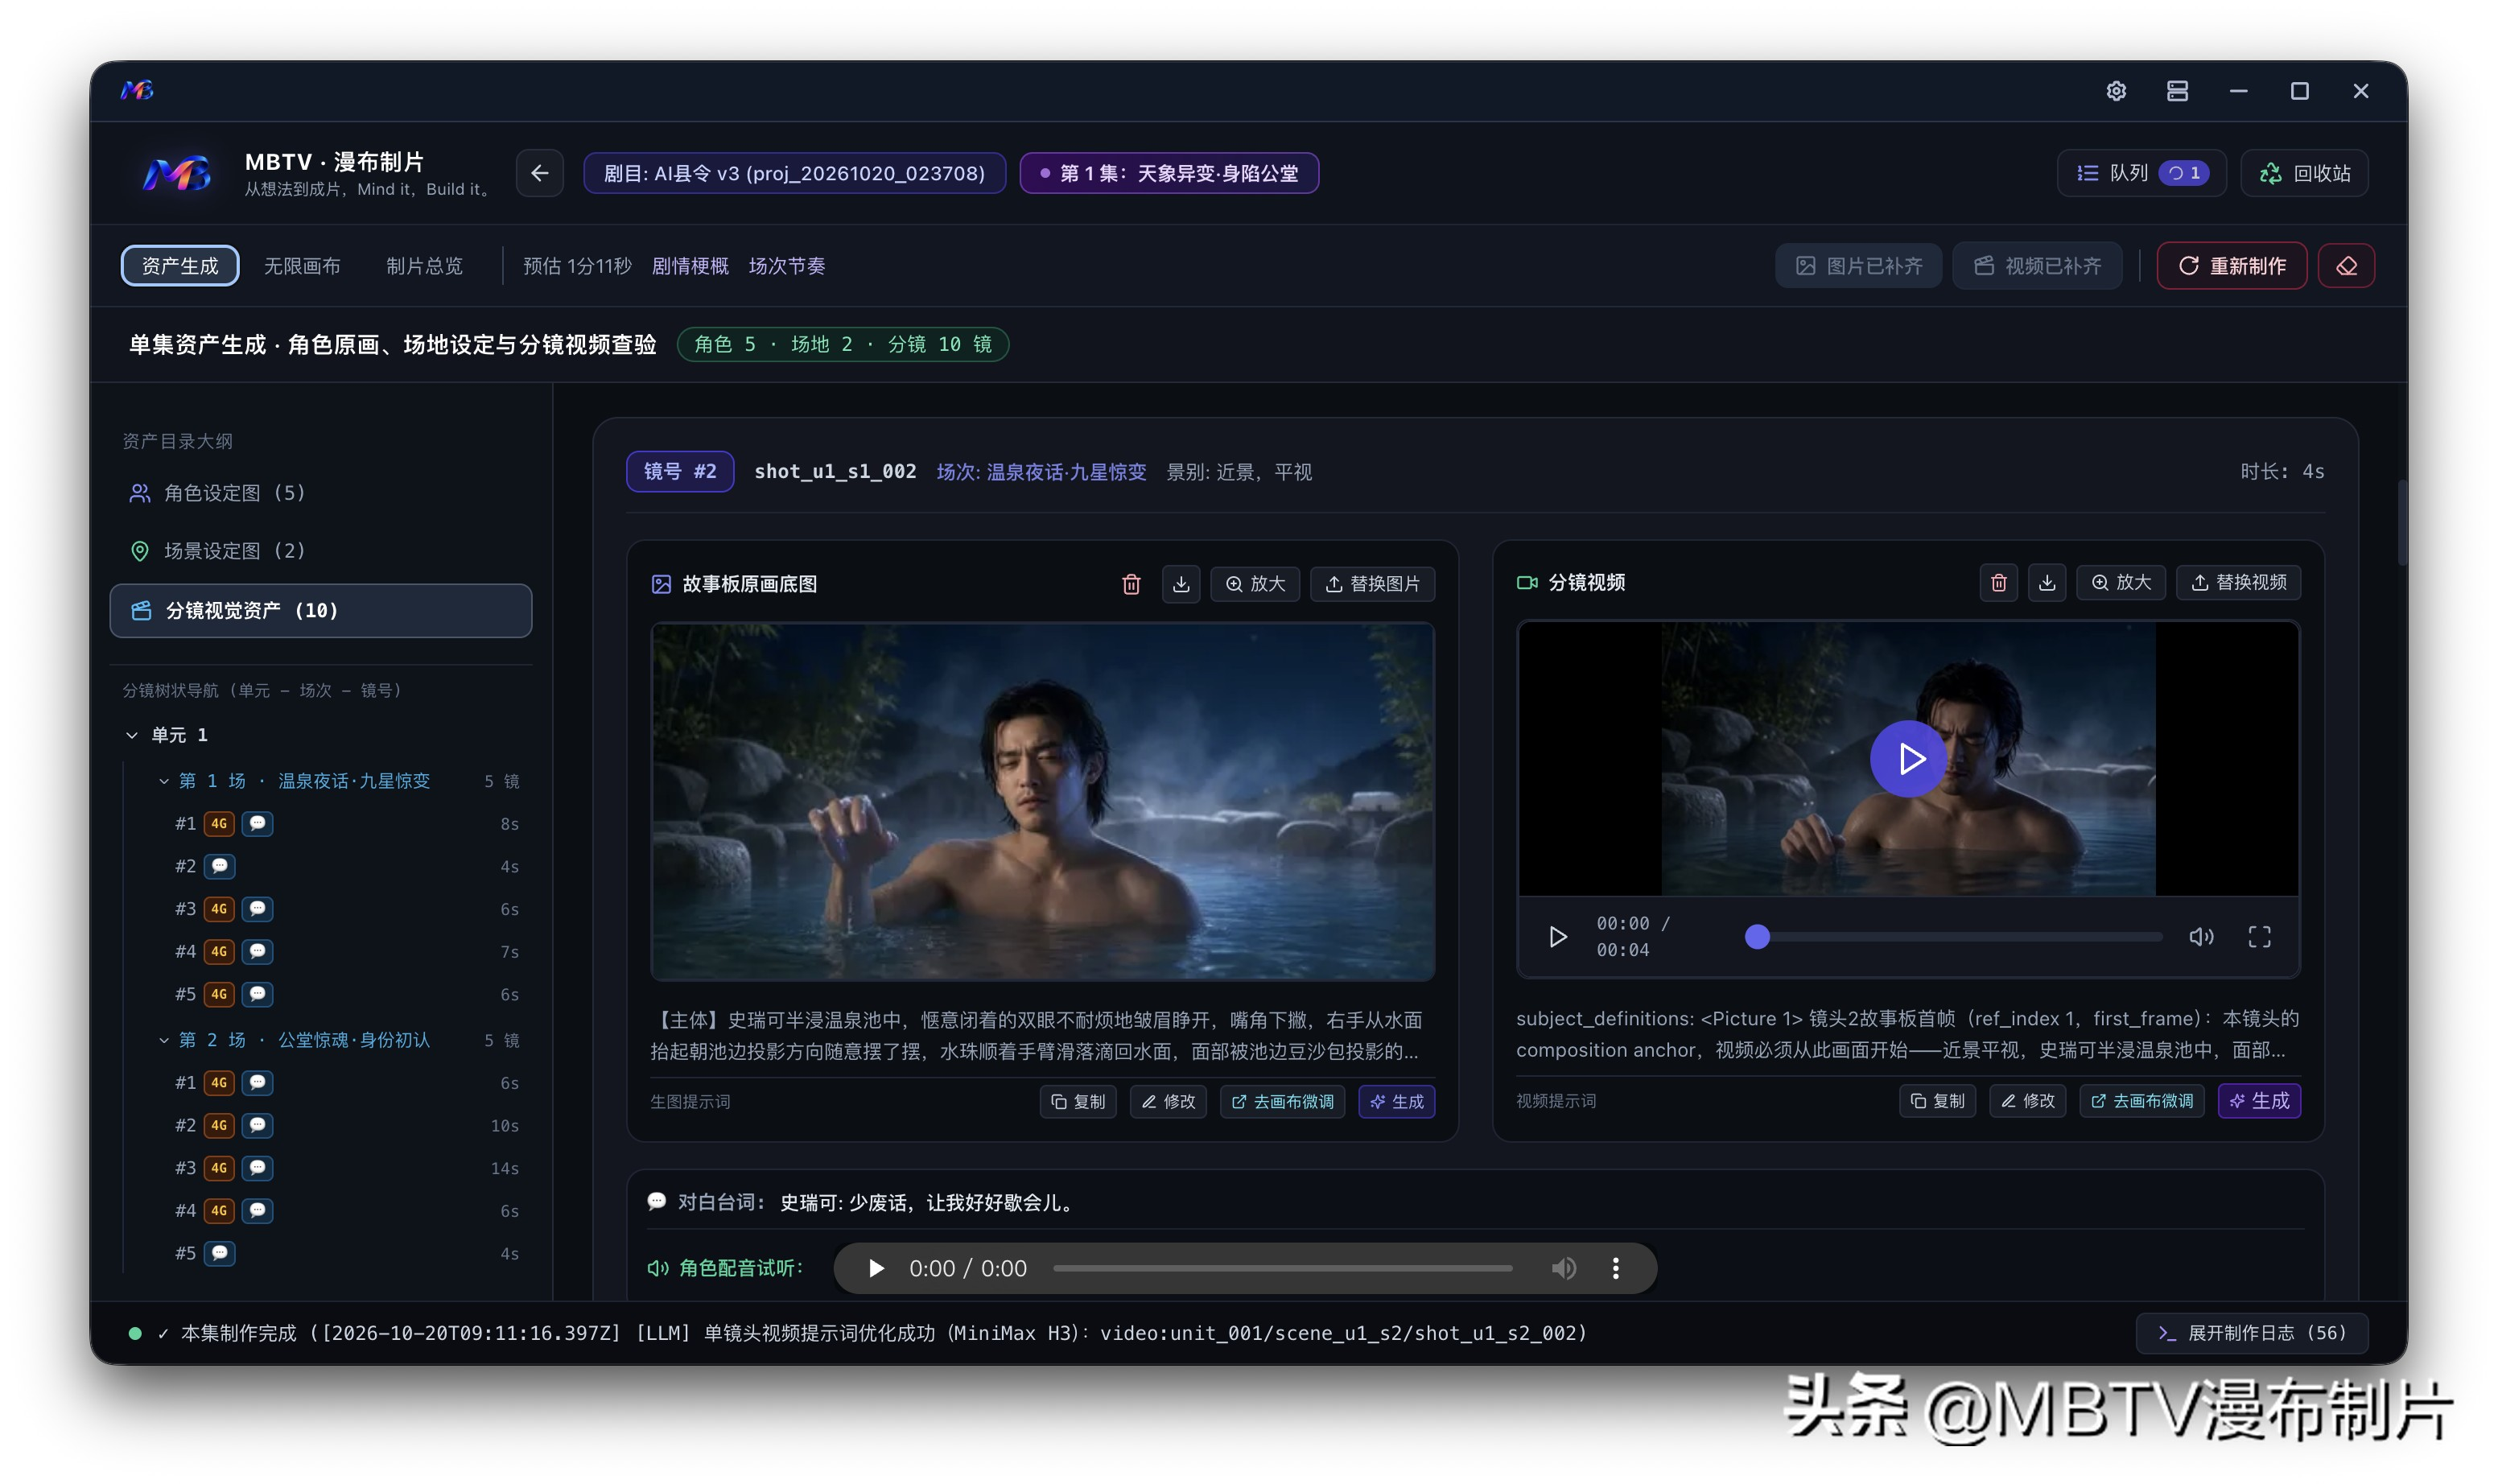Select 分镜视觉资产 (10) in the outline

click(320, 610)
